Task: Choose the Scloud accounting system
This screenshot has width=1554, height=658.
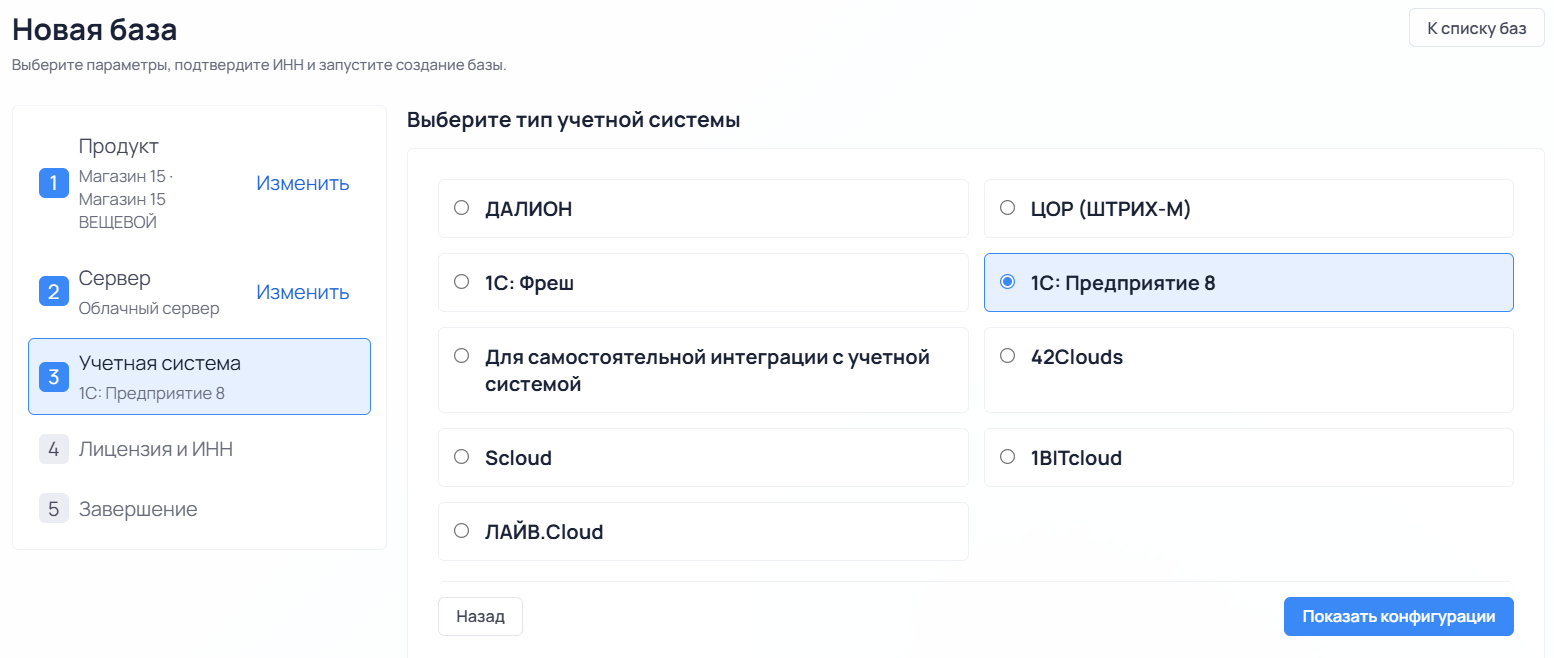Action: click(703, 457)
